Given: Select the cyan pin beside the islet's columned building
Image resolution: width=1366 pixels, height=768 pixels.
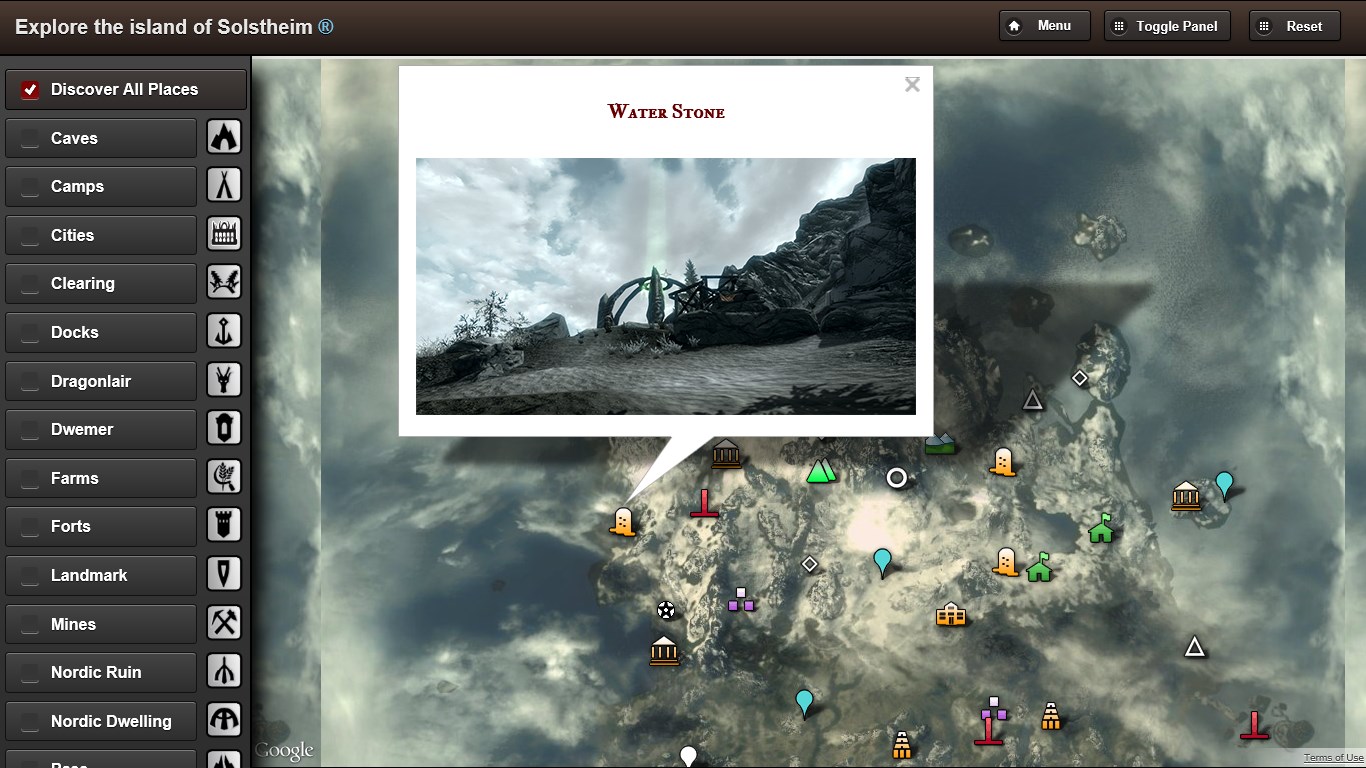Looking at the screenshot, I should (1224, 486).
